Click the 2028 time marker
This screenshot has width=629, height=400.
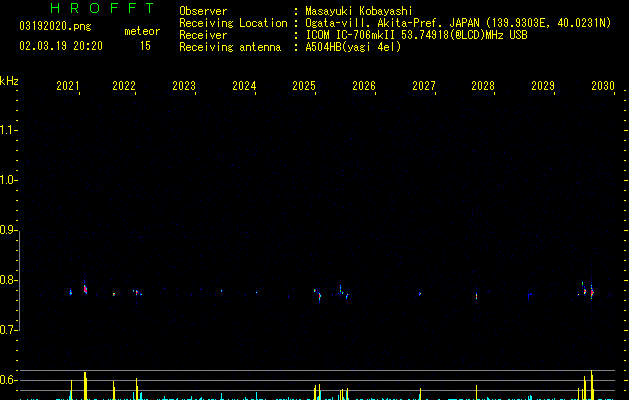[x=483, y=86]
